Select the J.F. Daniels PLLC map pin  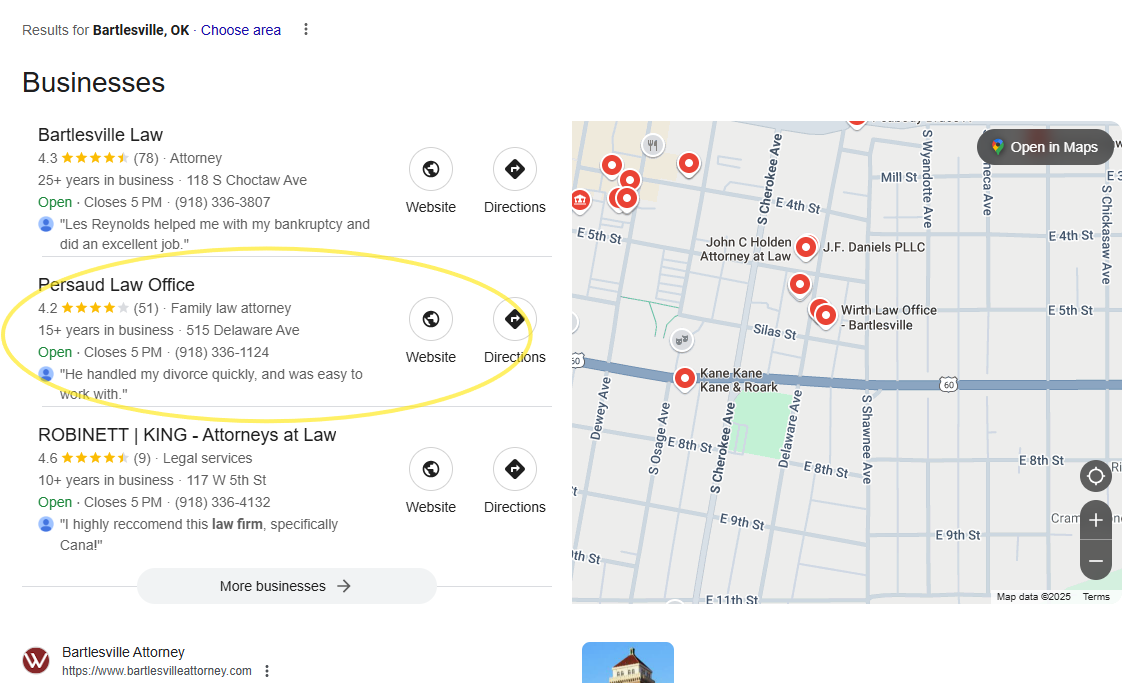tap(806, 249)
